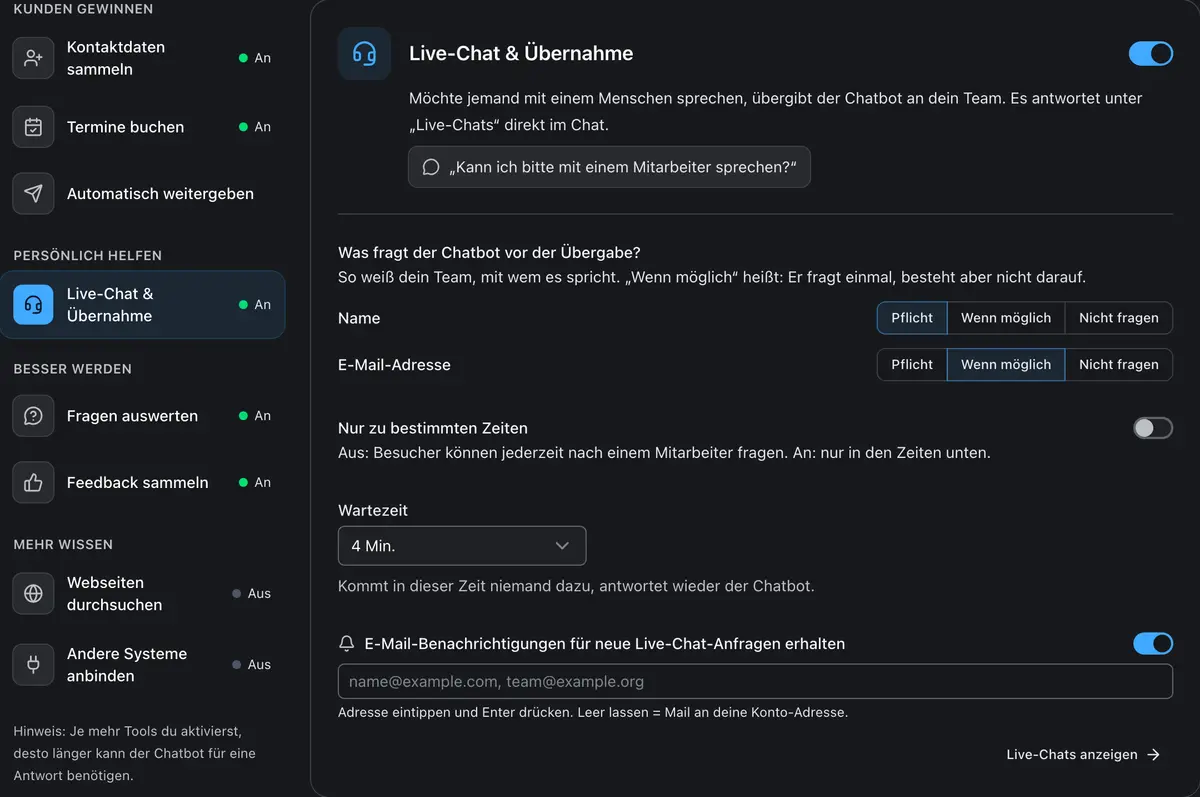The image size is (1200, 797).
Task: Click the Feedback sammeln thumbs-up icon
Action: tap(33, 483)
